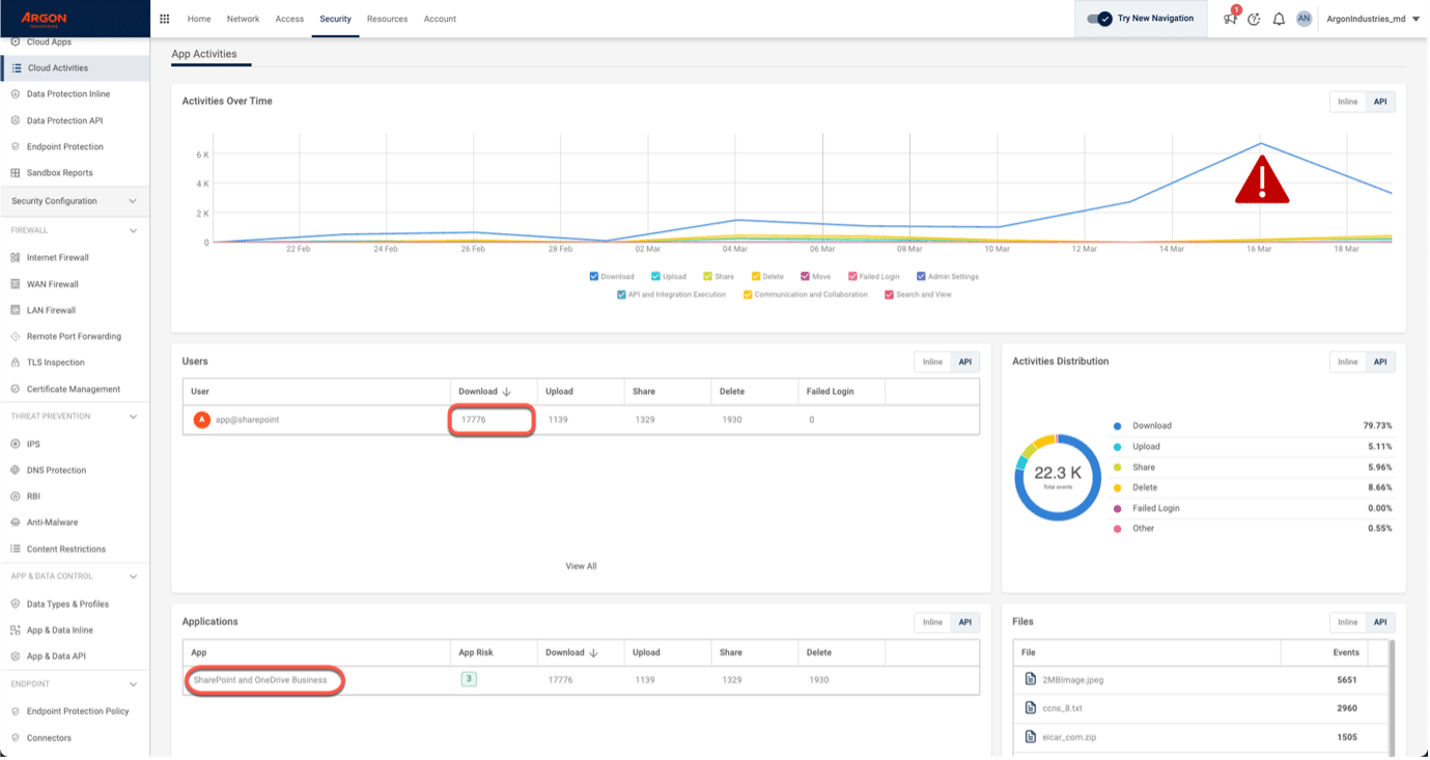Click the Files list scrollbar
1430x760 pixels.
point(1391,697)
